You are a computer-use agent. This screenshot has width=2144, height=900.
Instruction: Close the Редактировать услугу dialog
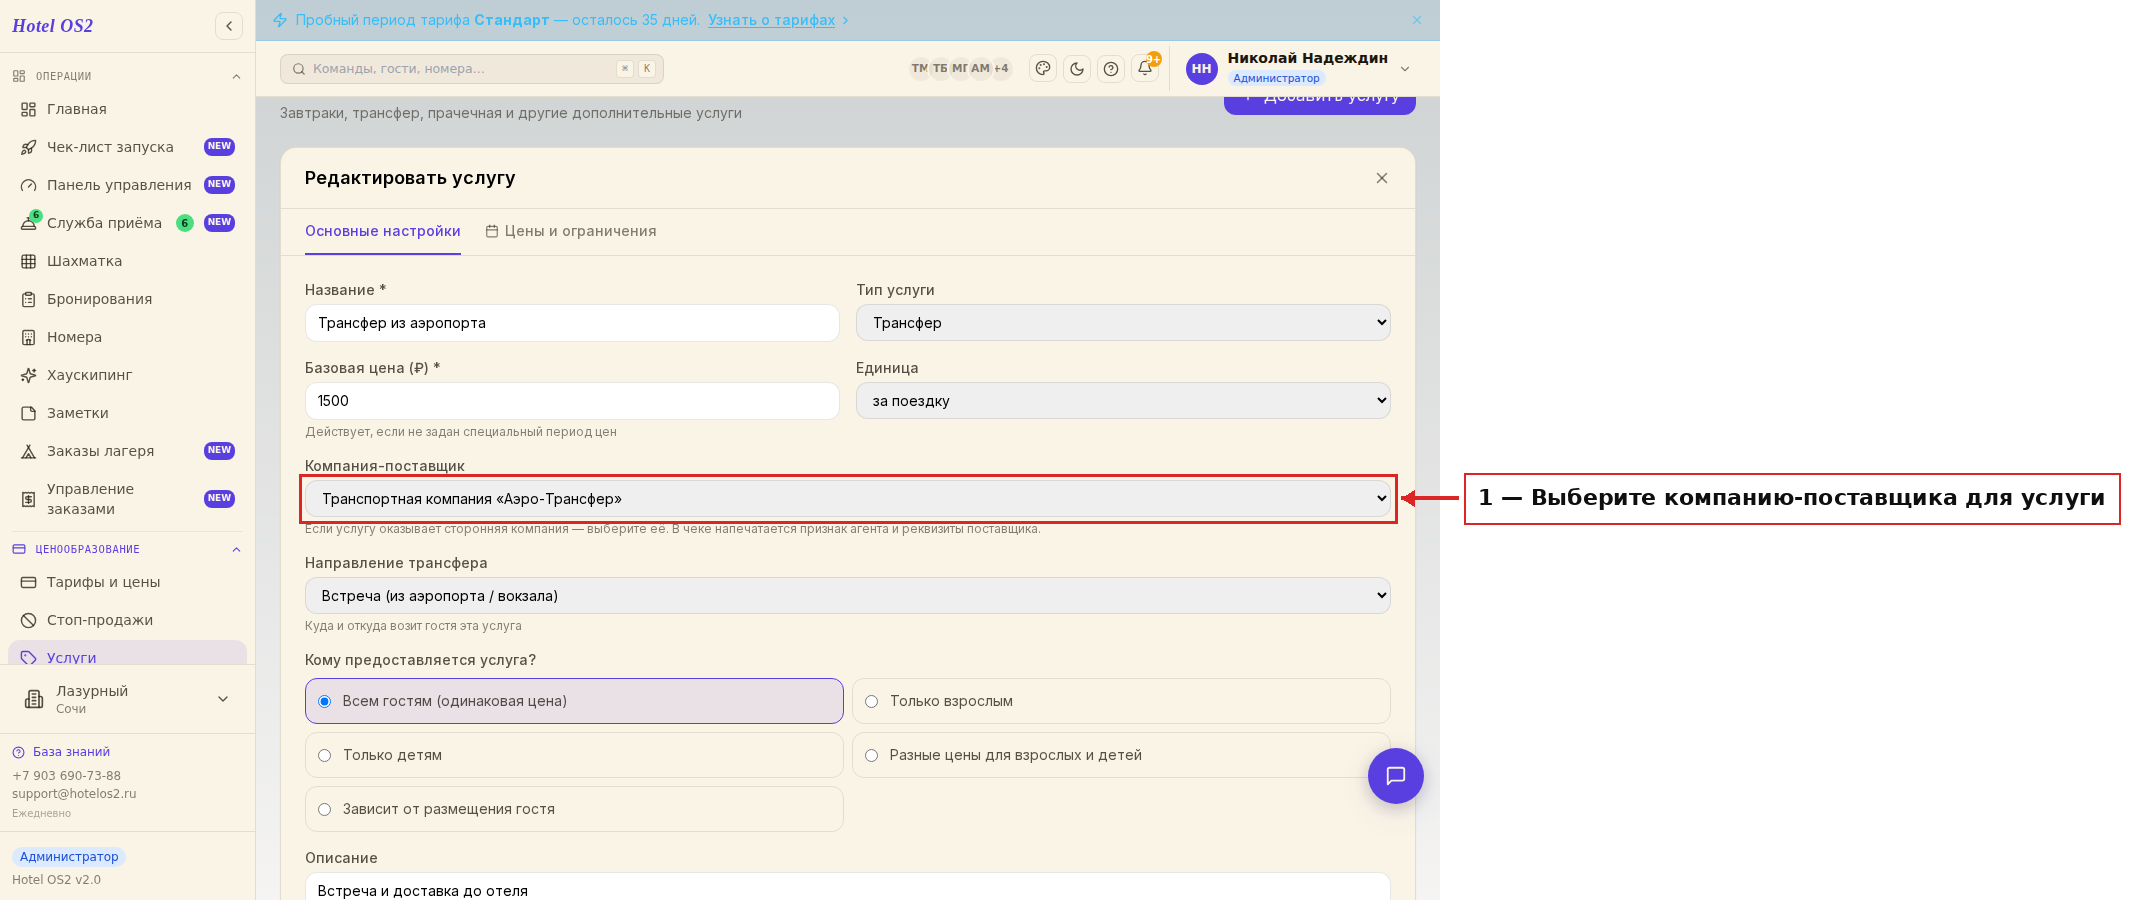click(1382, 178)
